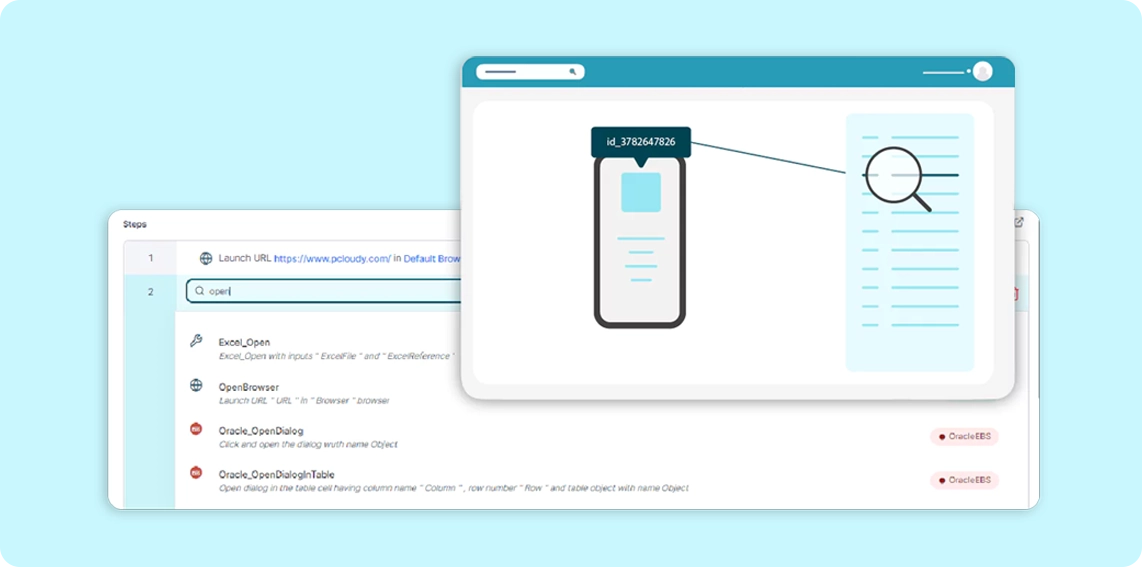Click the search icon in the top search pill
The height and width of the screenshot is (567, 1142).
tap(572, 72)
